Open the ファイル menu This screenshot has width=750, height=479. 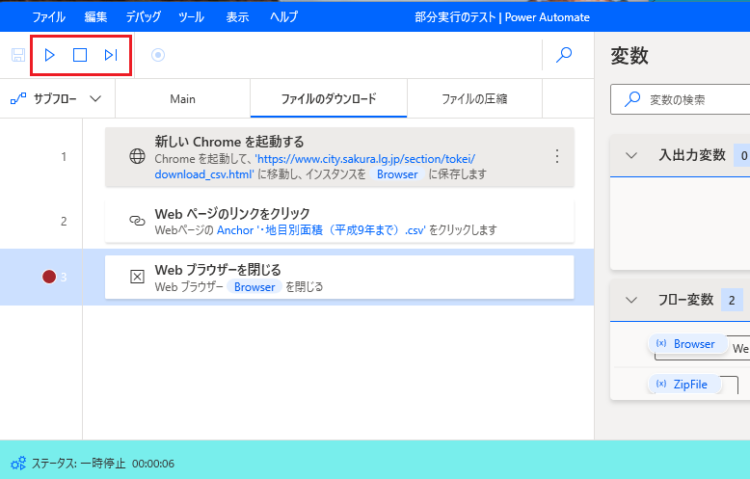[49, 17]
